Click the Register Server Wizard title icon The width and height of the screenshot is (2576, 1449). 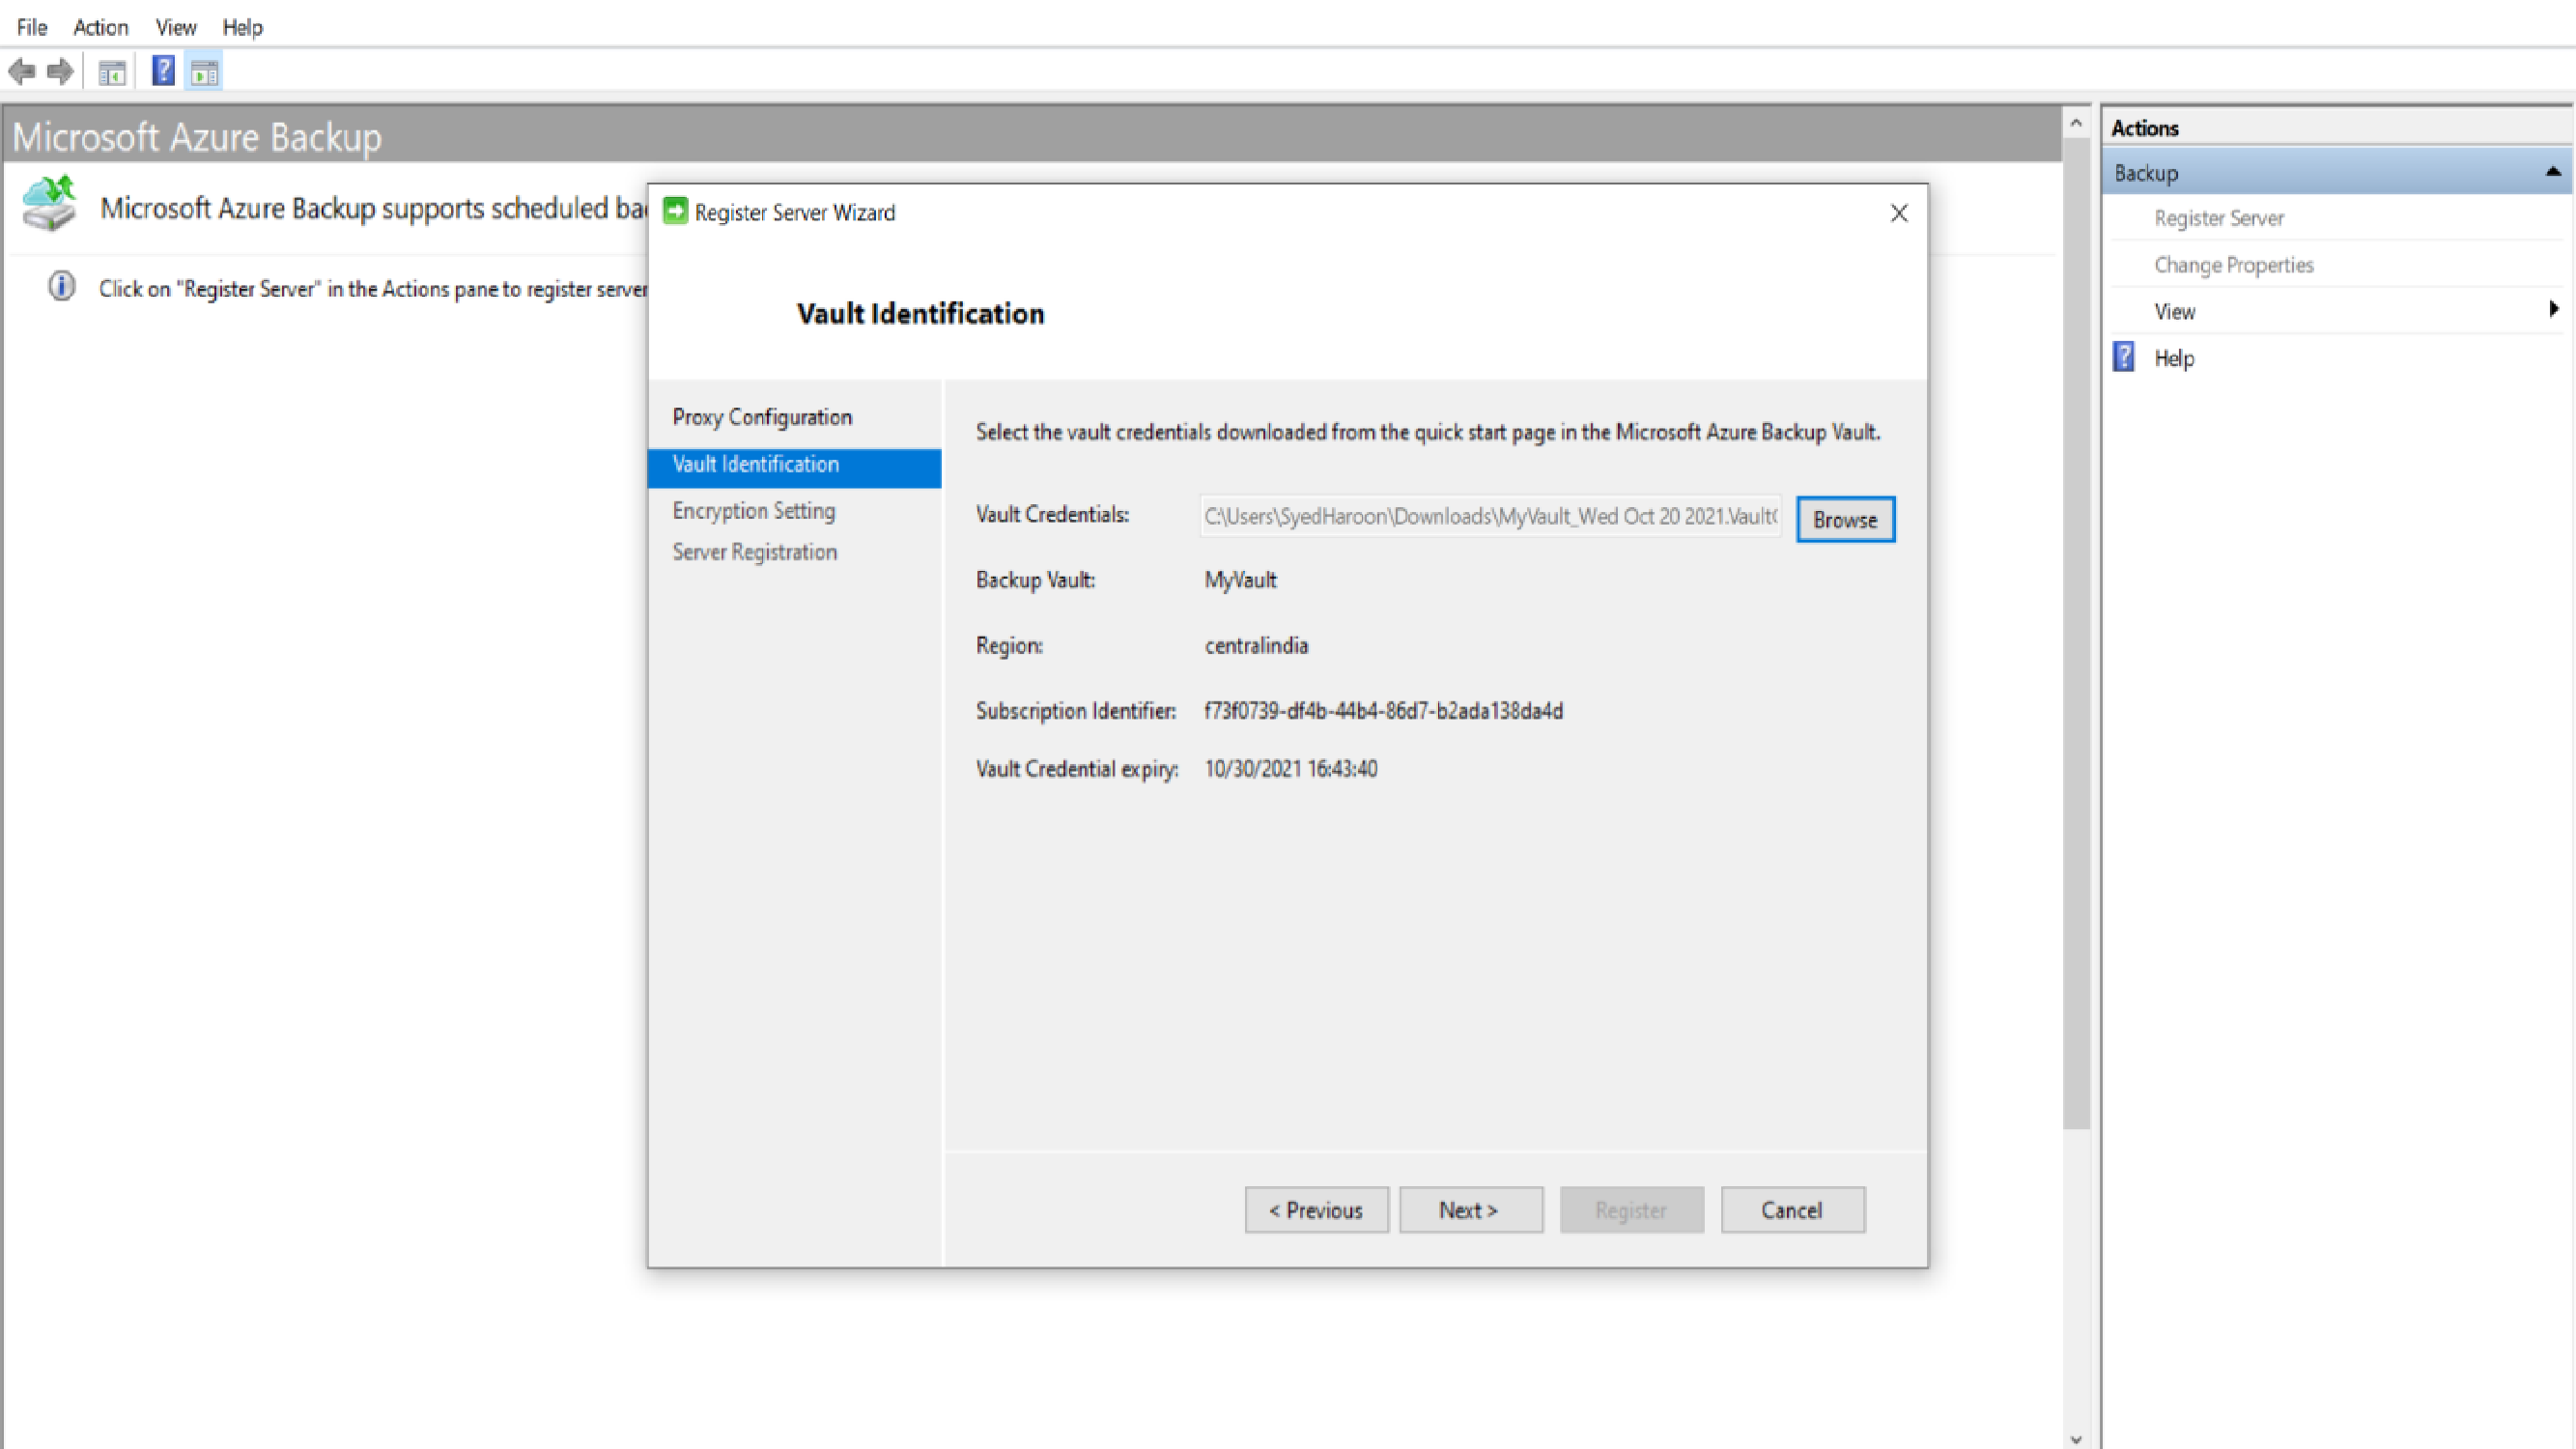pyautogui.click(x=676, y=211)
